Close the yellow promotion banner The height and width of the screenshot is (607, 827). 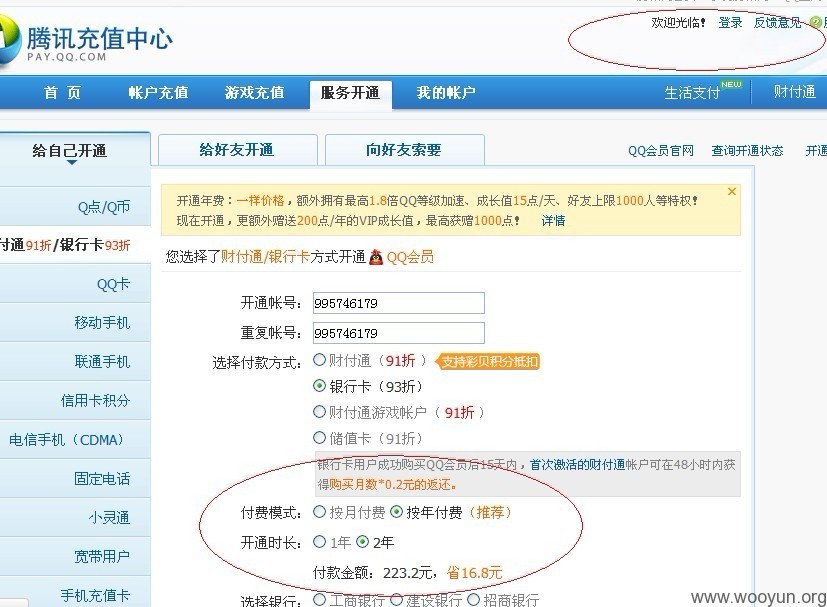(x=732, y=191)
